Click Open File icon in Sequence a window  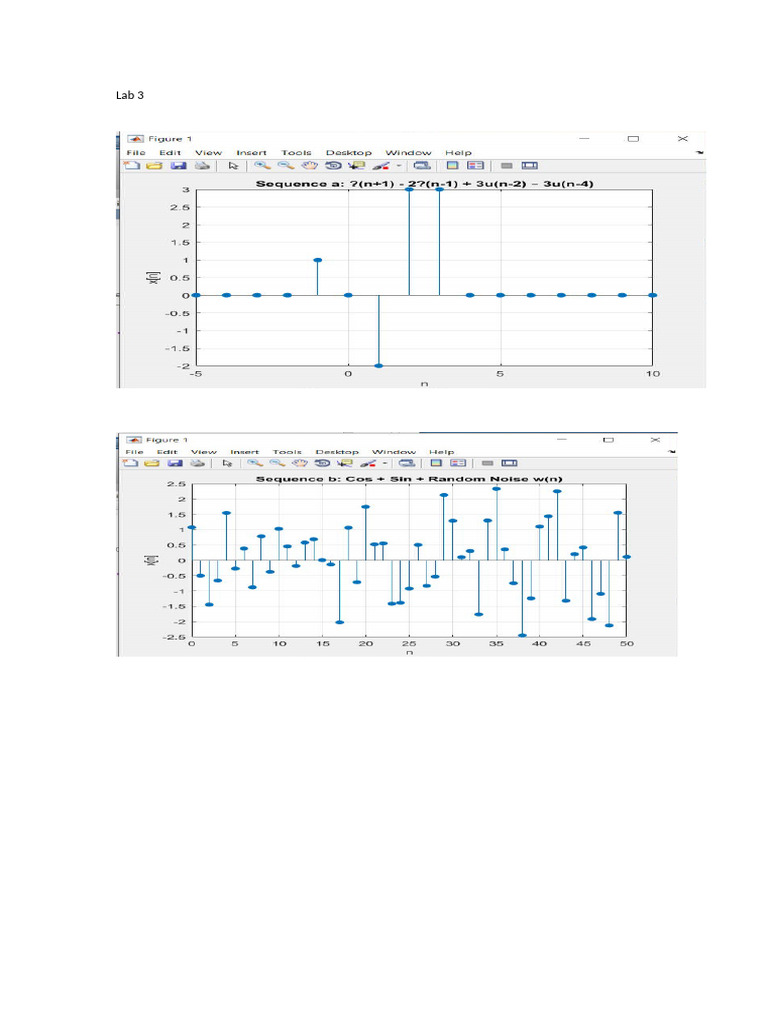[154, 166]
